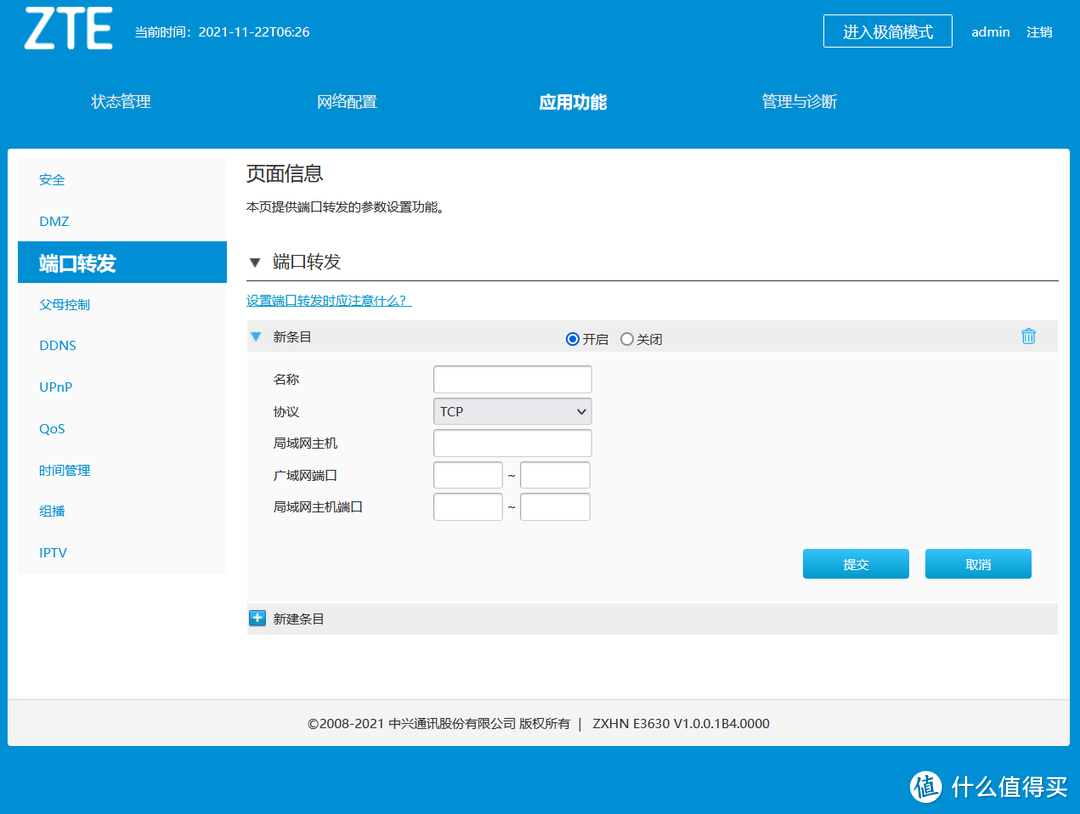1080x814 pixels.
Task: Click the 什么值得买 circle watermark icon
Action: [925, 788]
